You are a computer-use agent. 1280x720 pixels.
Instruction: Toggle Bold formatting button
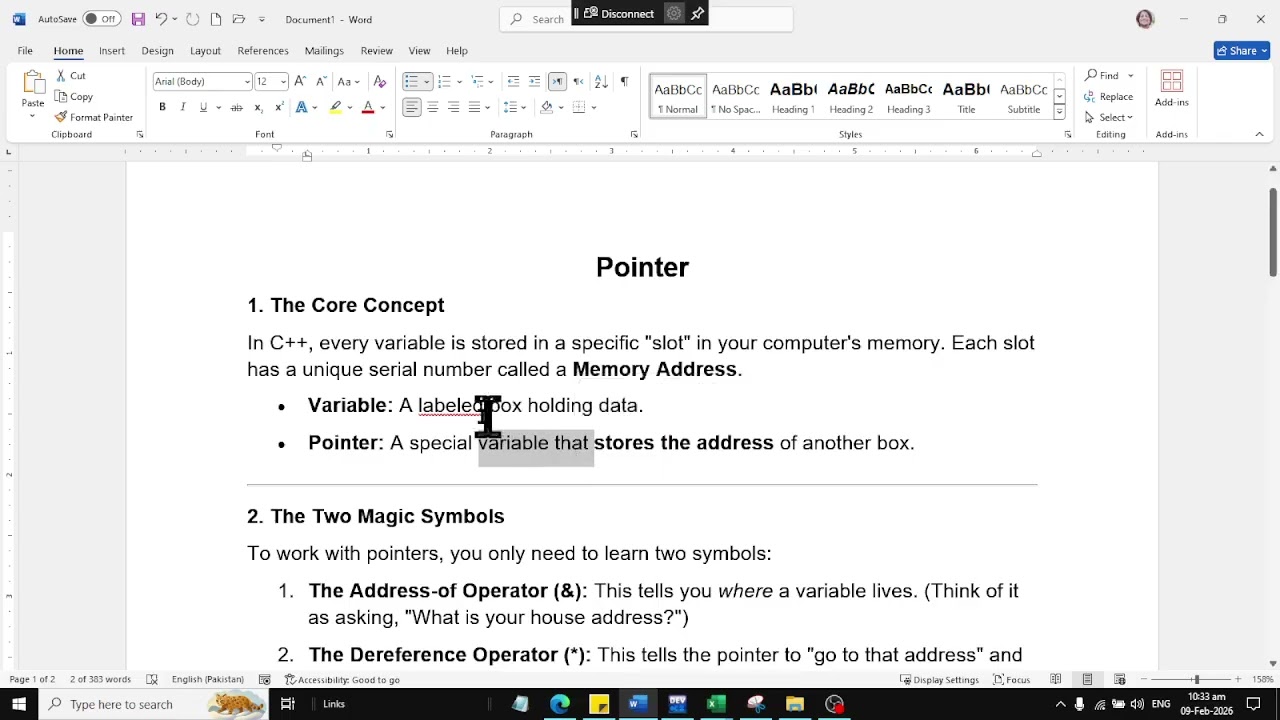tap(162, 107)
